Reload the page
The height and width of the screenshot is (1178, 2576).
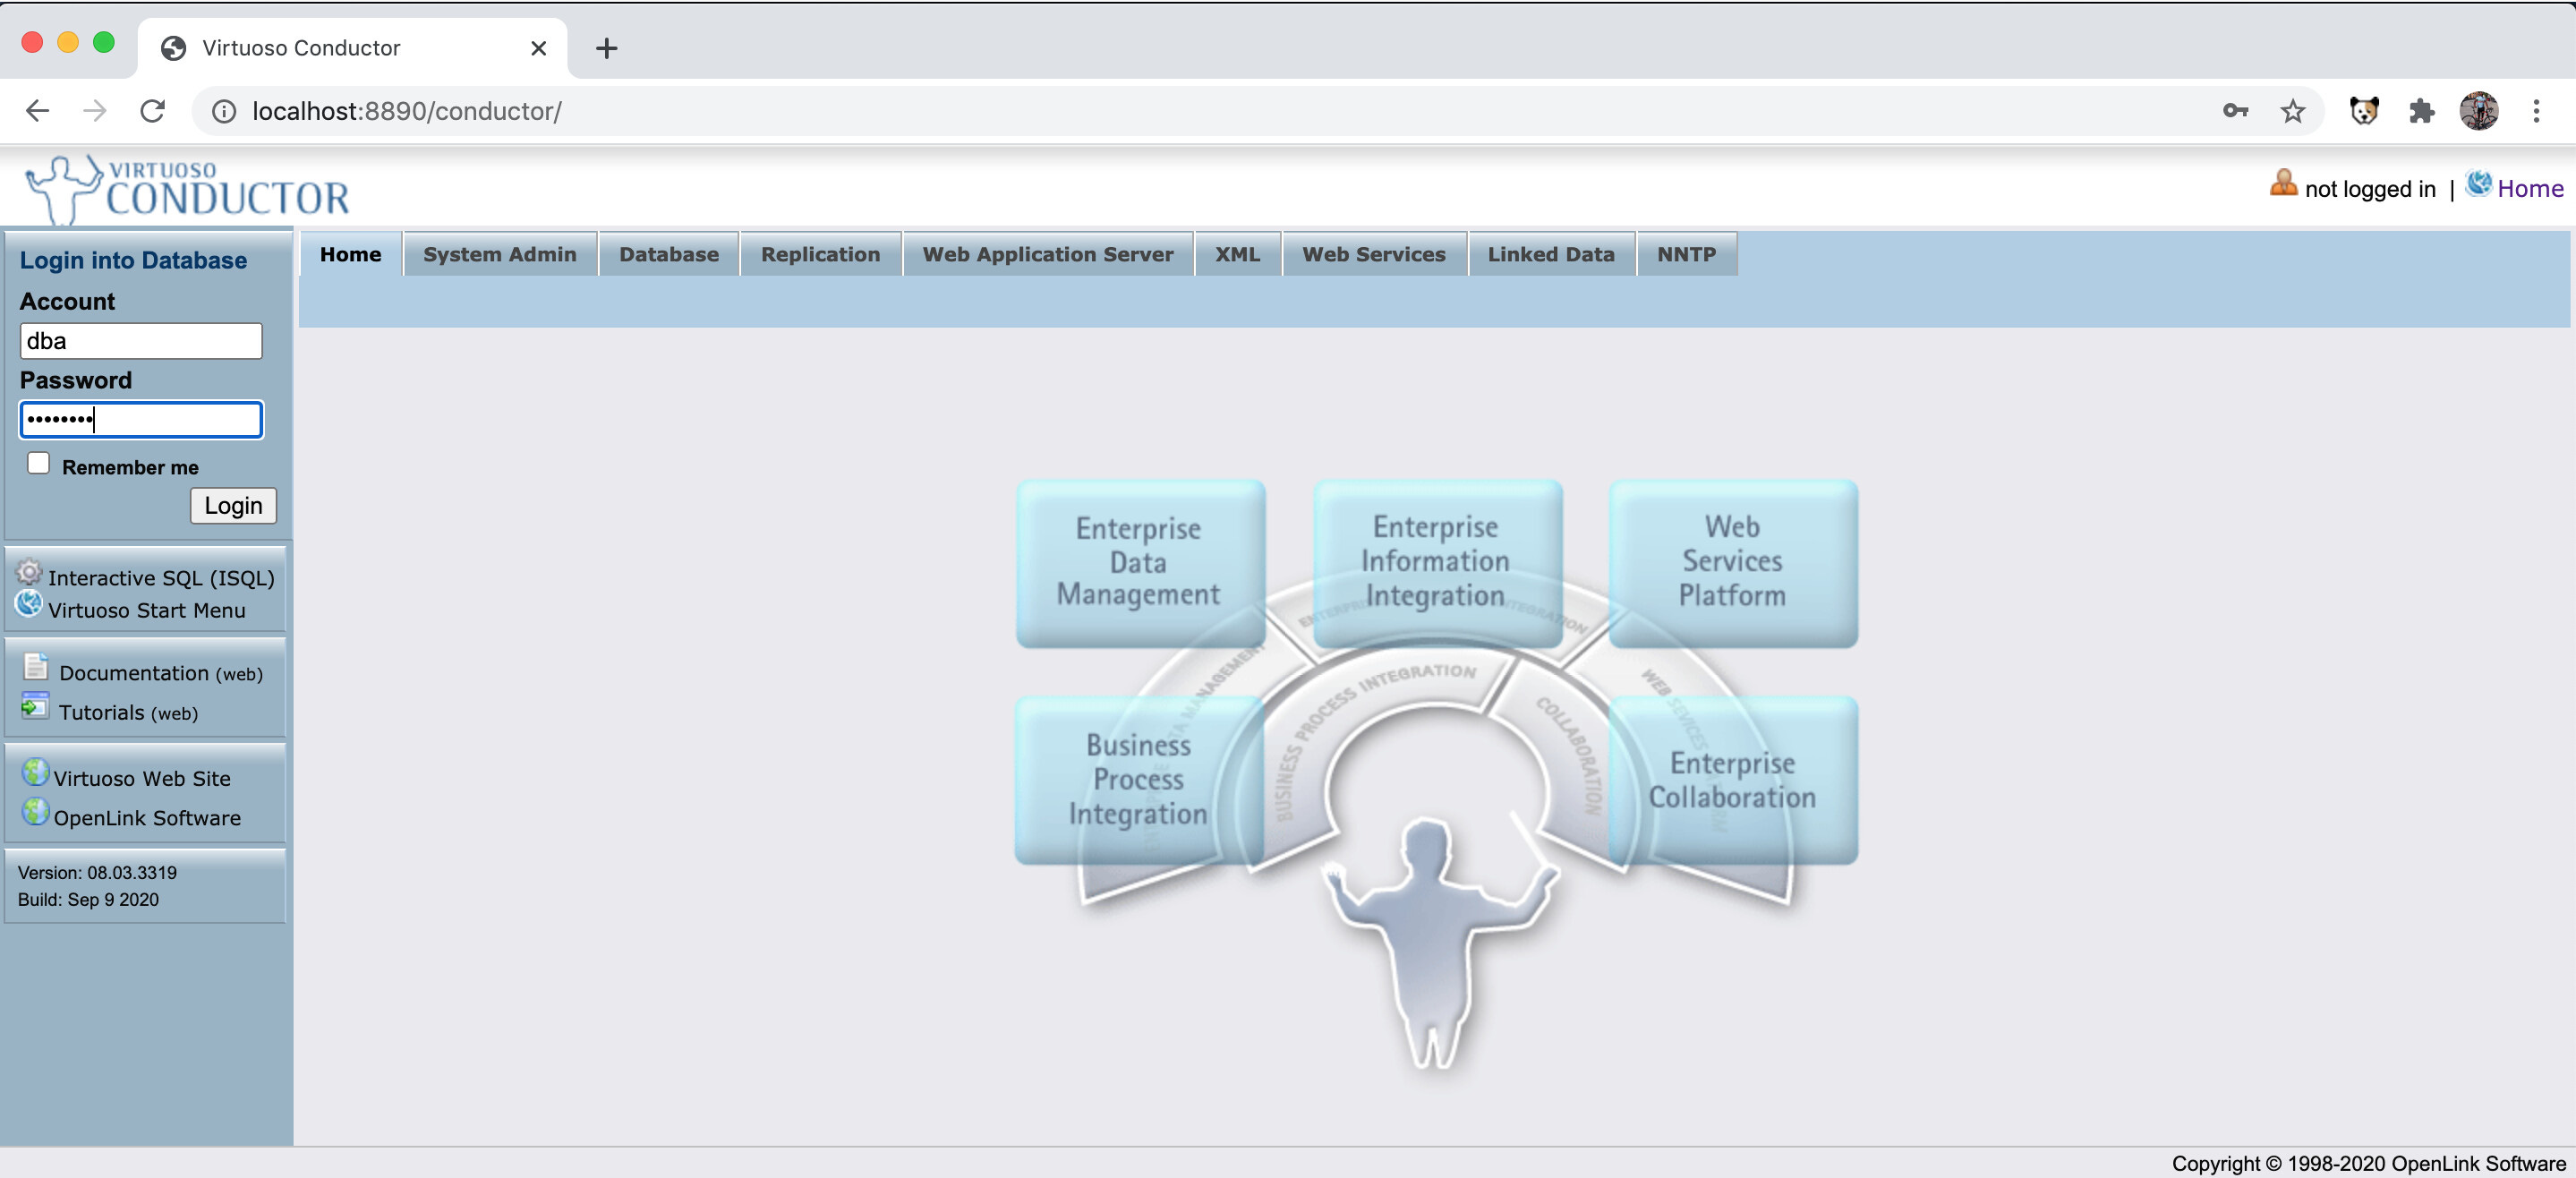coord(152,111)
